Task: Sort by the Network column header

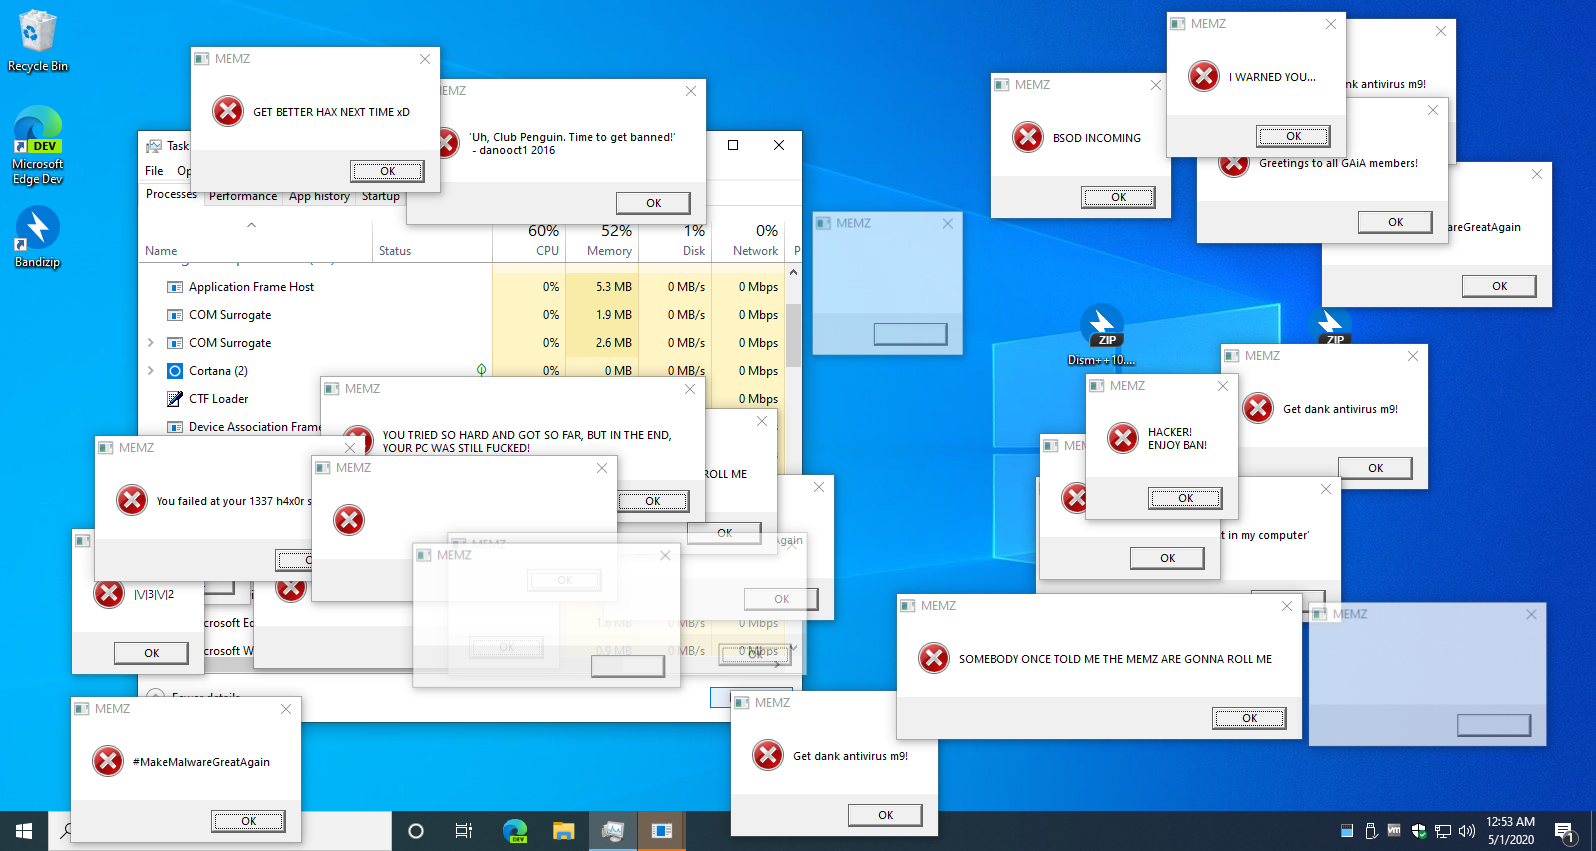Action: coord(748,240)
